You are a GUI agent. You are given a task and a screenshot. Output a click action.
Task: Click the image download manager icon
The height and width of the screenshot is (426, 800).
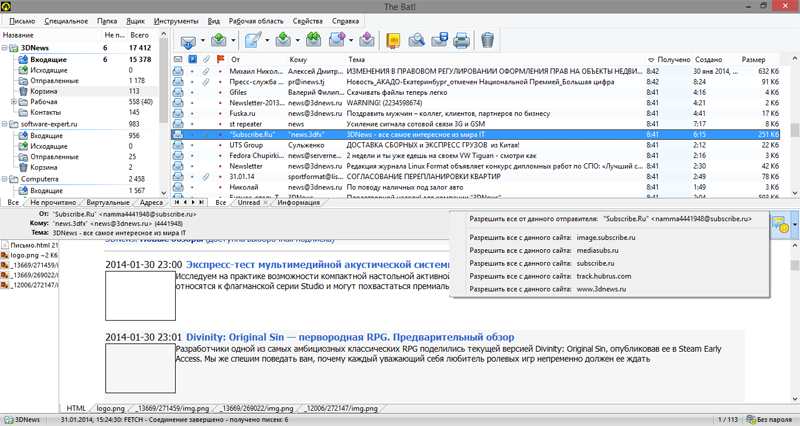click(x=780, y=224)
